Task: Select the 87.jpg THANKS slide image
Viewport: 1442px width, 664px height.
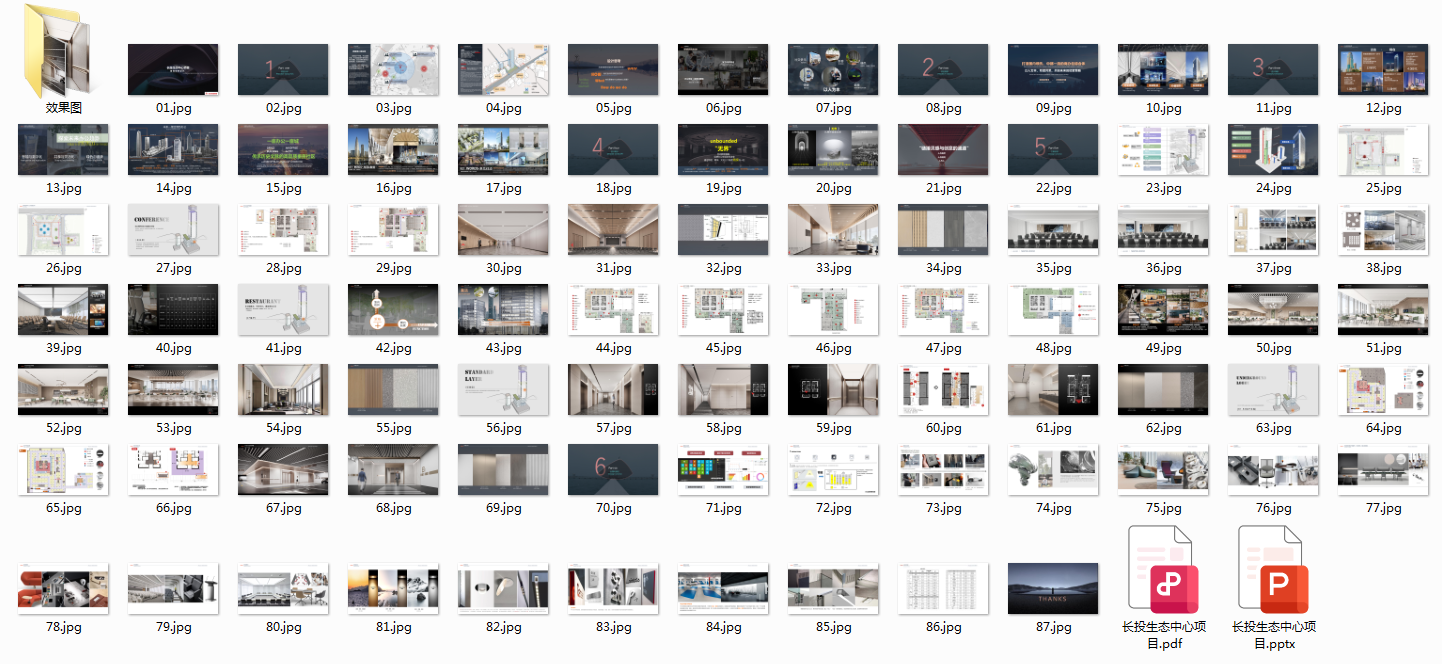Action: click(1053, 588)
